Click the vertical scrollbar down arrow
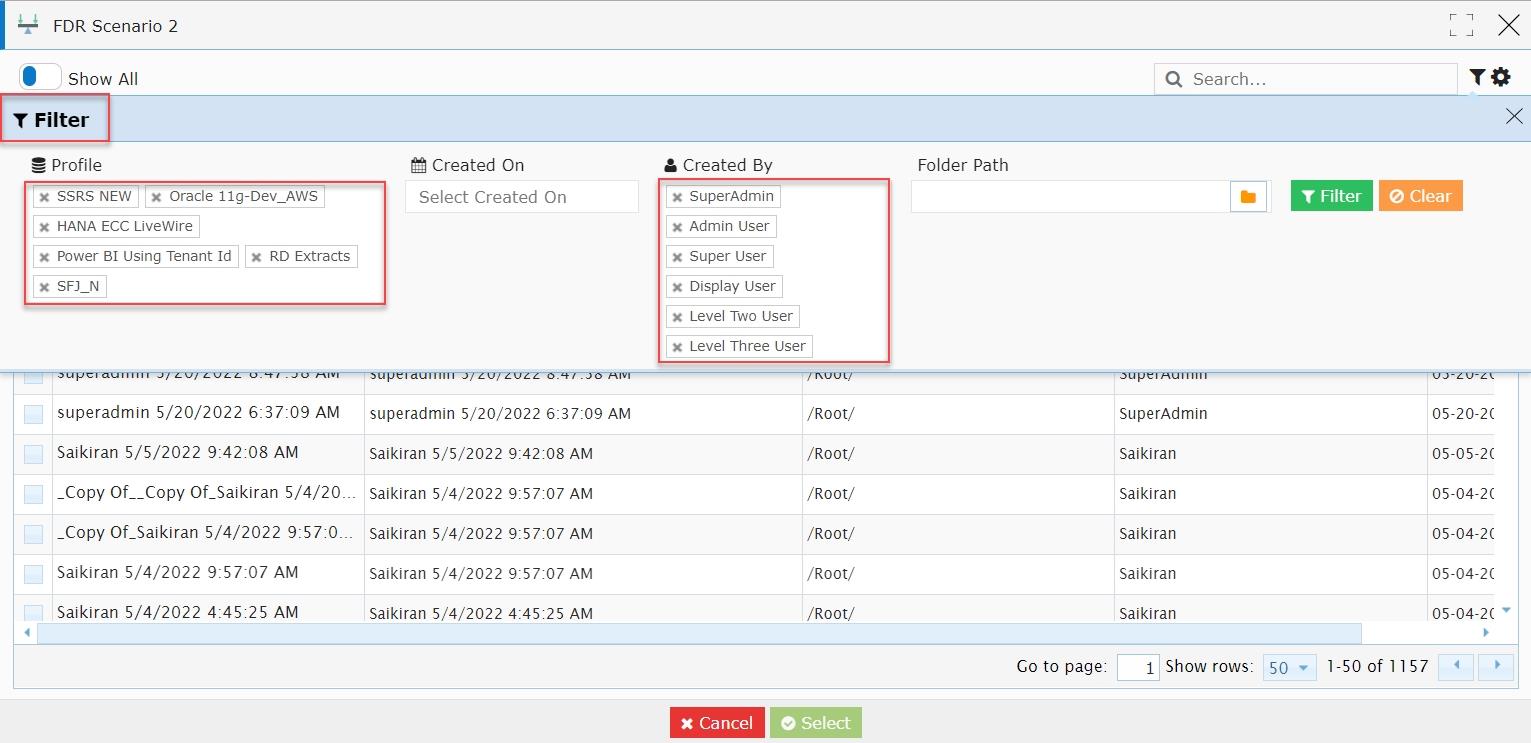Screen dimensions: 1531x743 point(1507,610)
